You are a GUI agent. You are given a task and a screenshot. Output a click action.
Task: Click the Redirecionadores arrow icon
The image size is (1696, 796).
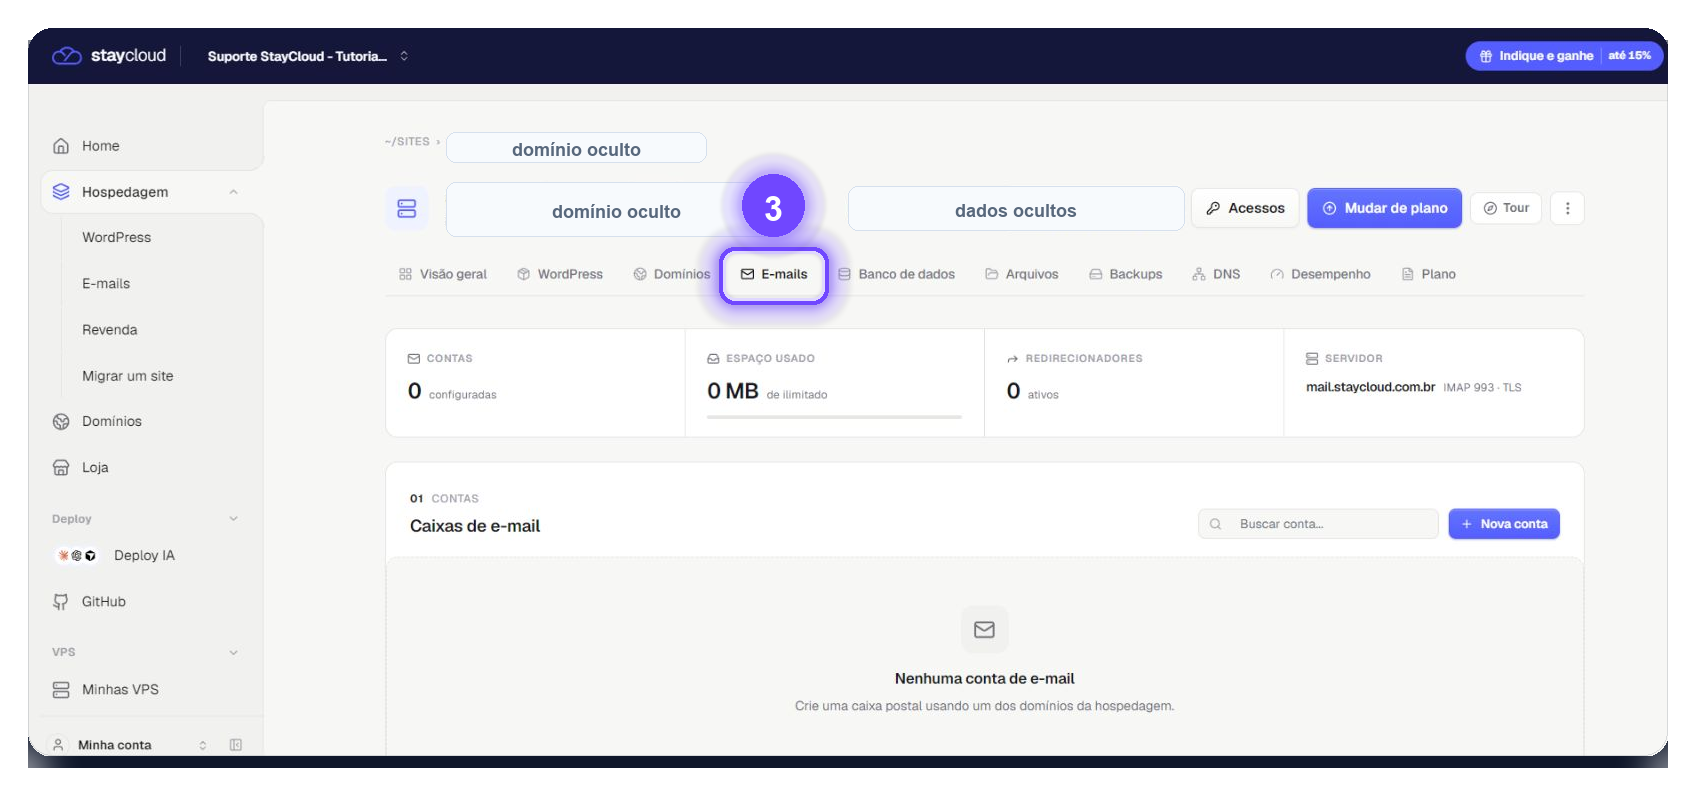1013,358
